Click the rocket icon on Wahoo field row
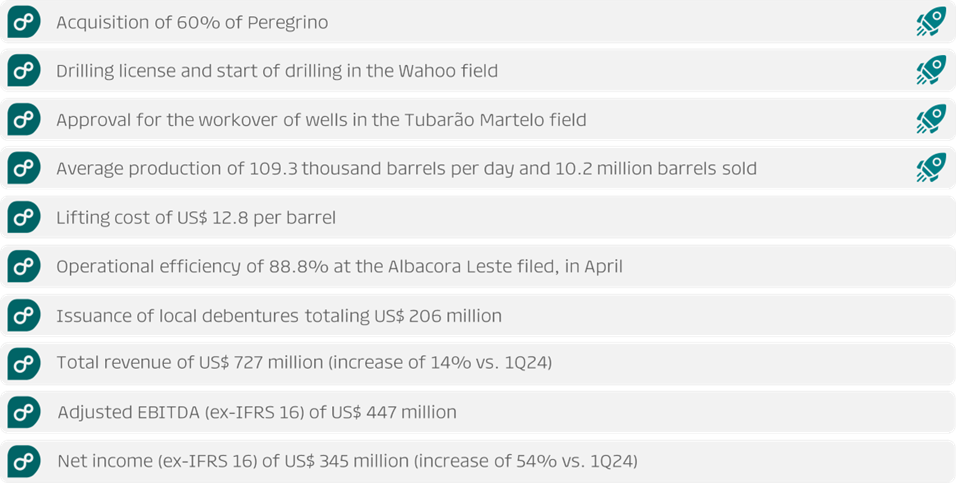 point(930,70)
